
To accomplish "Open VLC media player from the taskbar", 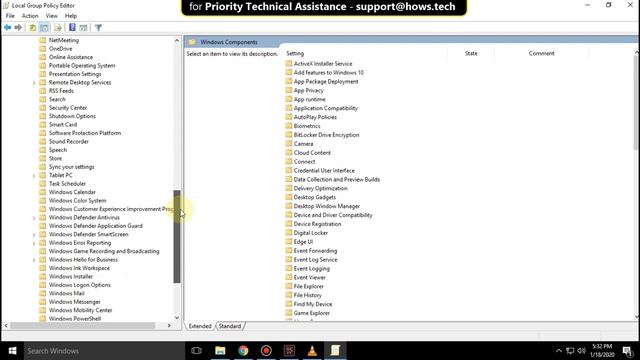I will click(x=312, y=351).
